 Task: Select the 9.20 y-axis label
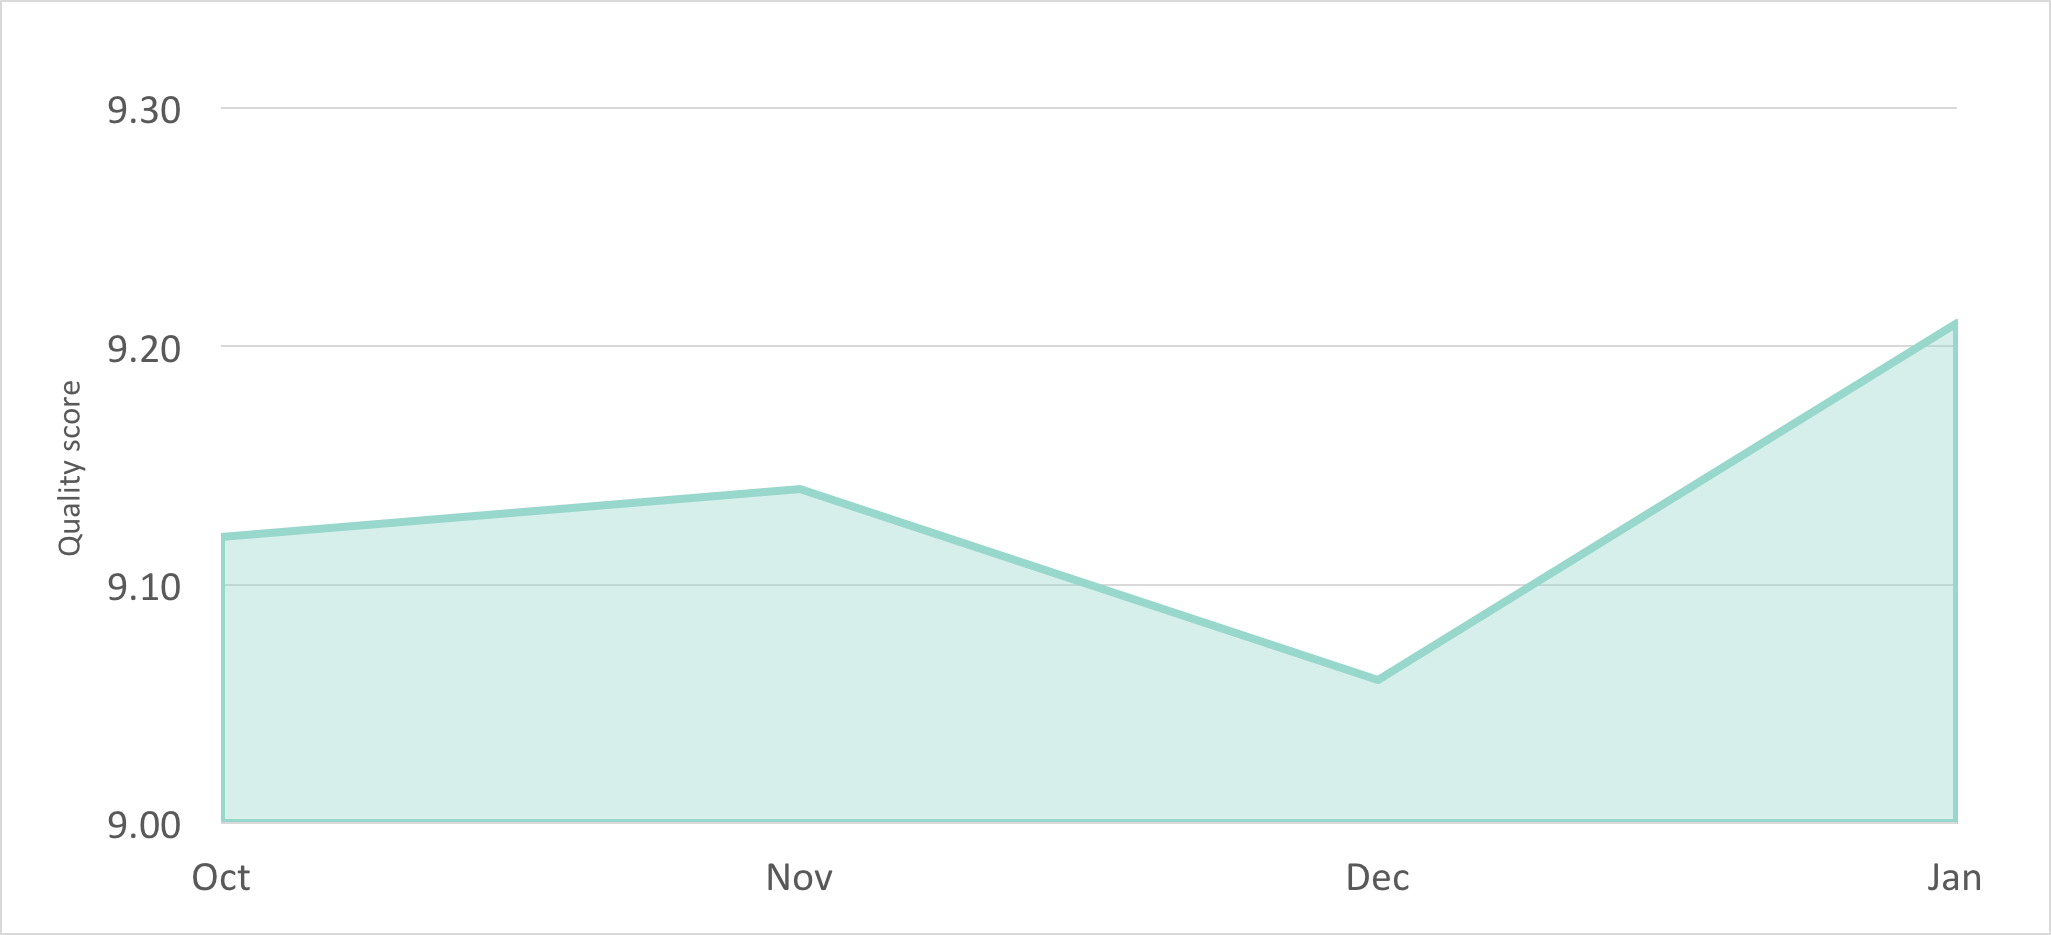pos(144,349)
